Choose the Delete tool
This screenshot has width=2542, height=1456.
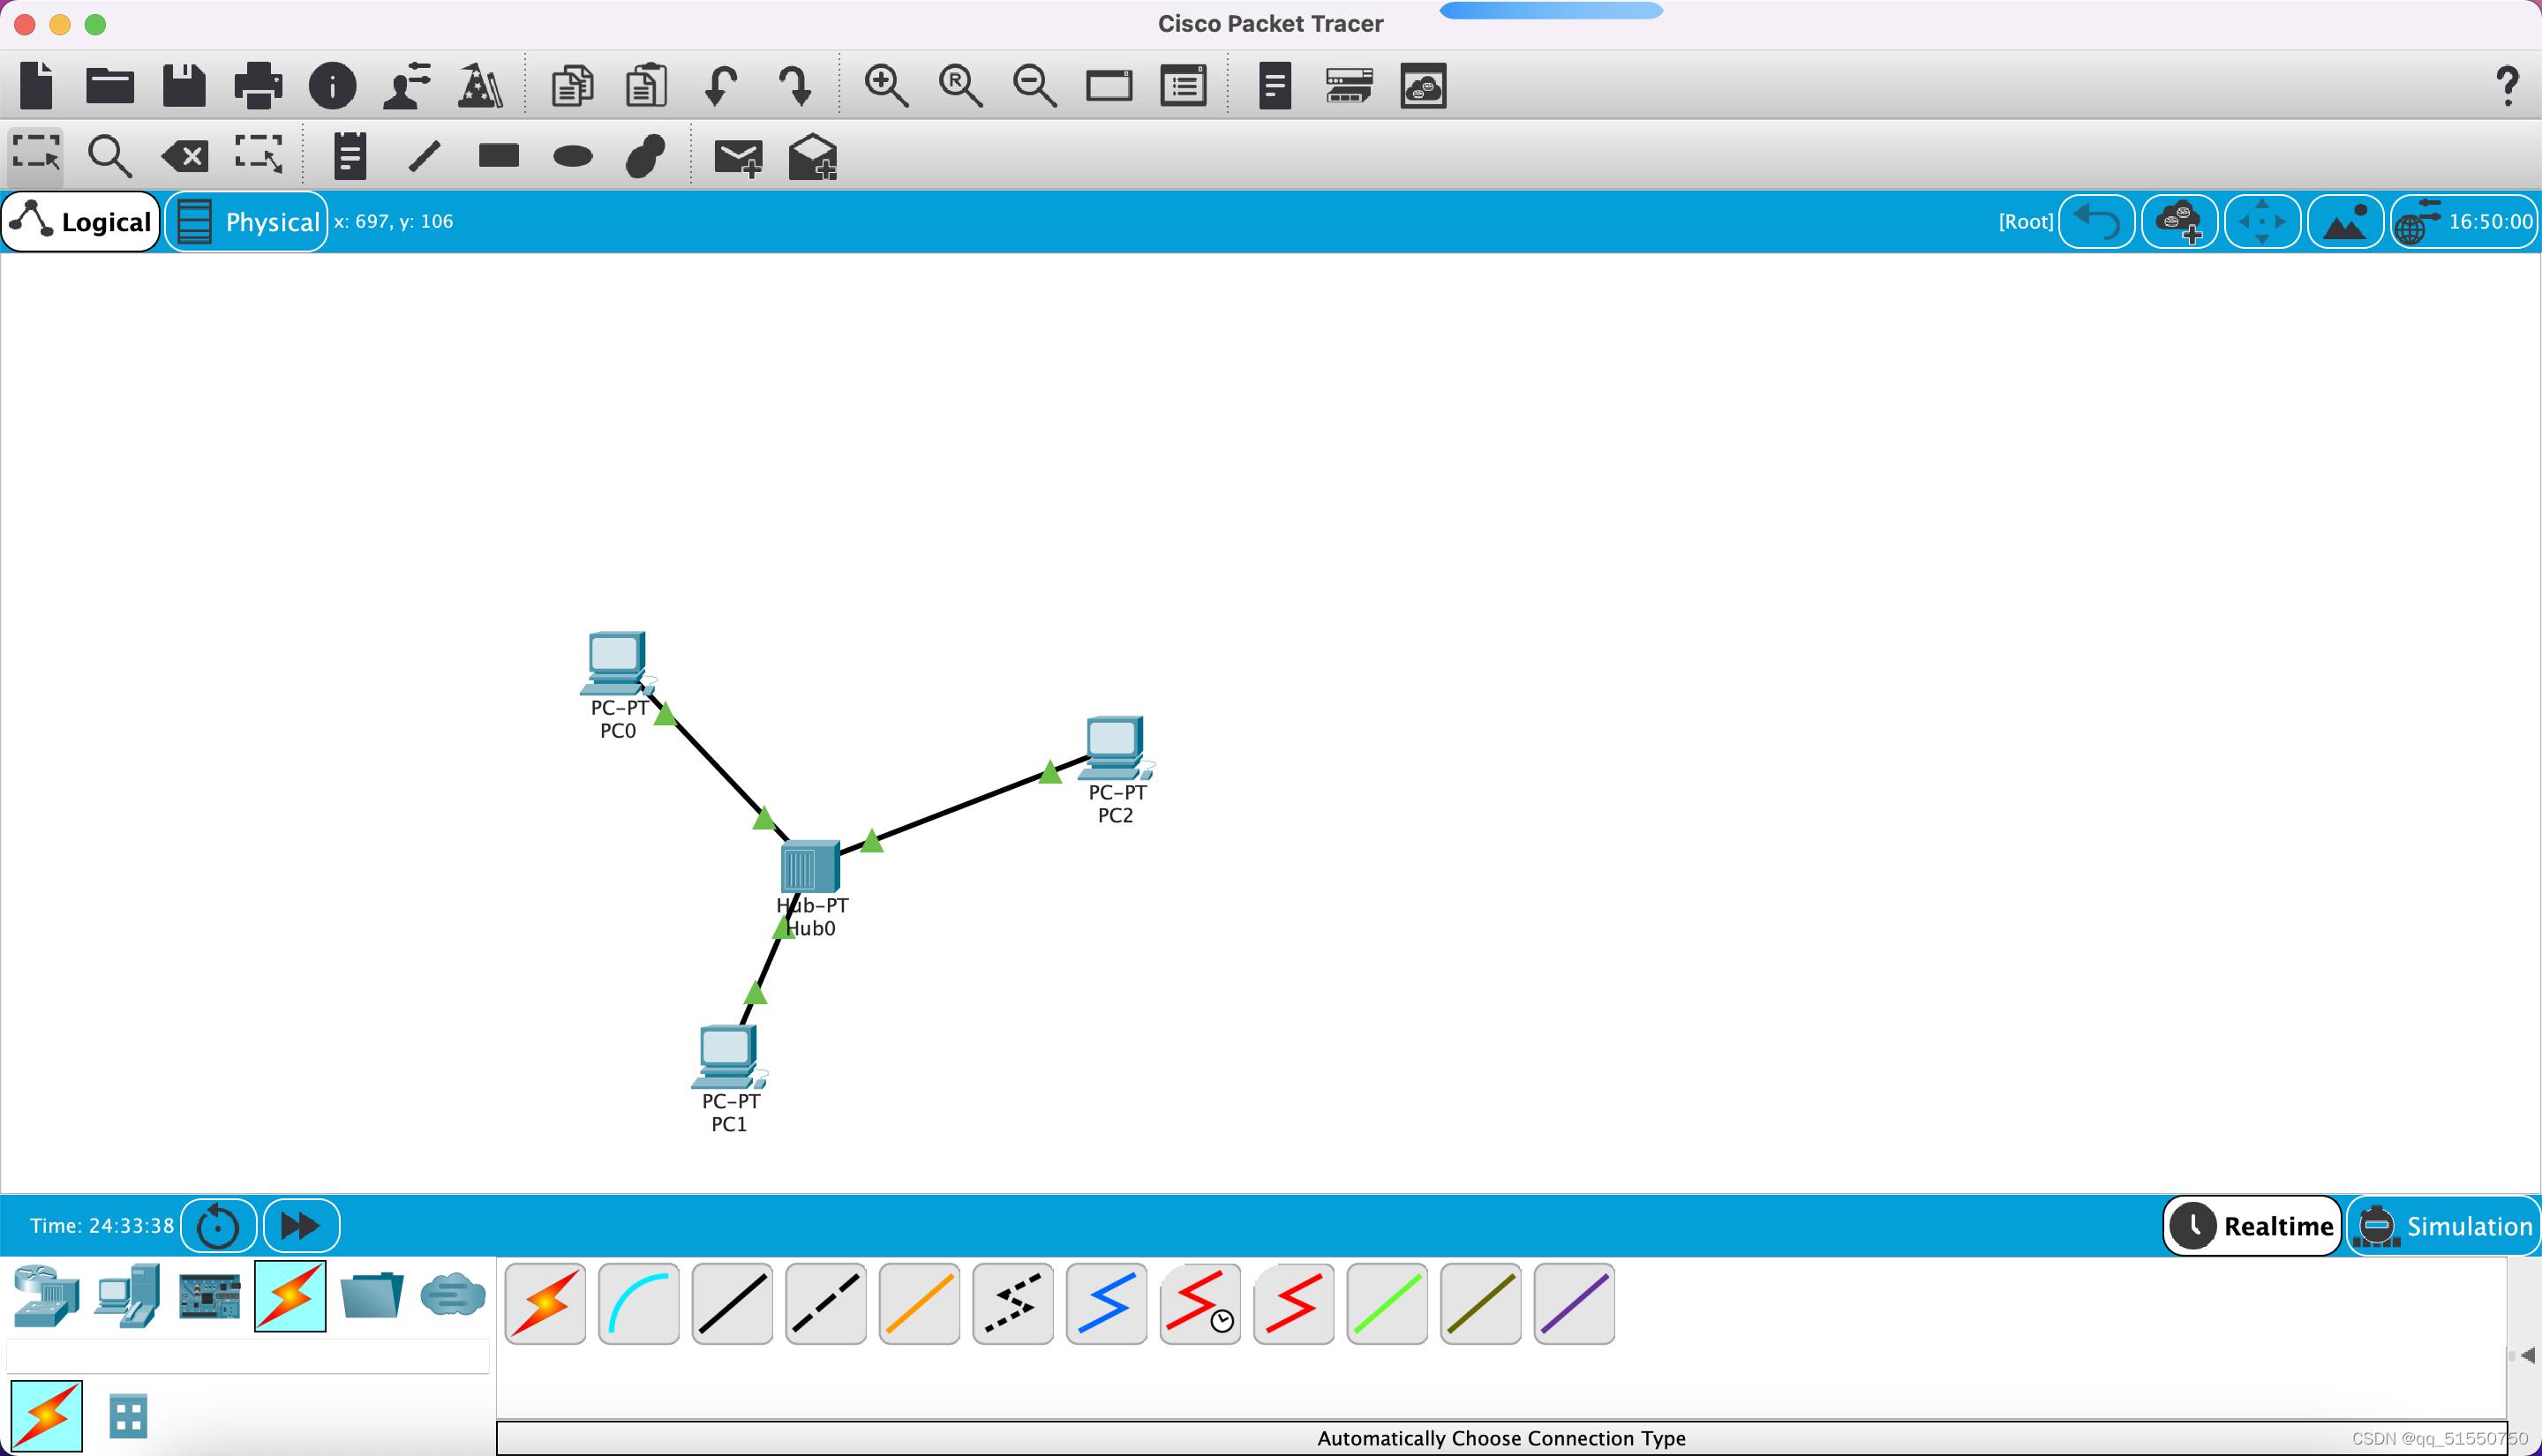(185, 156)
